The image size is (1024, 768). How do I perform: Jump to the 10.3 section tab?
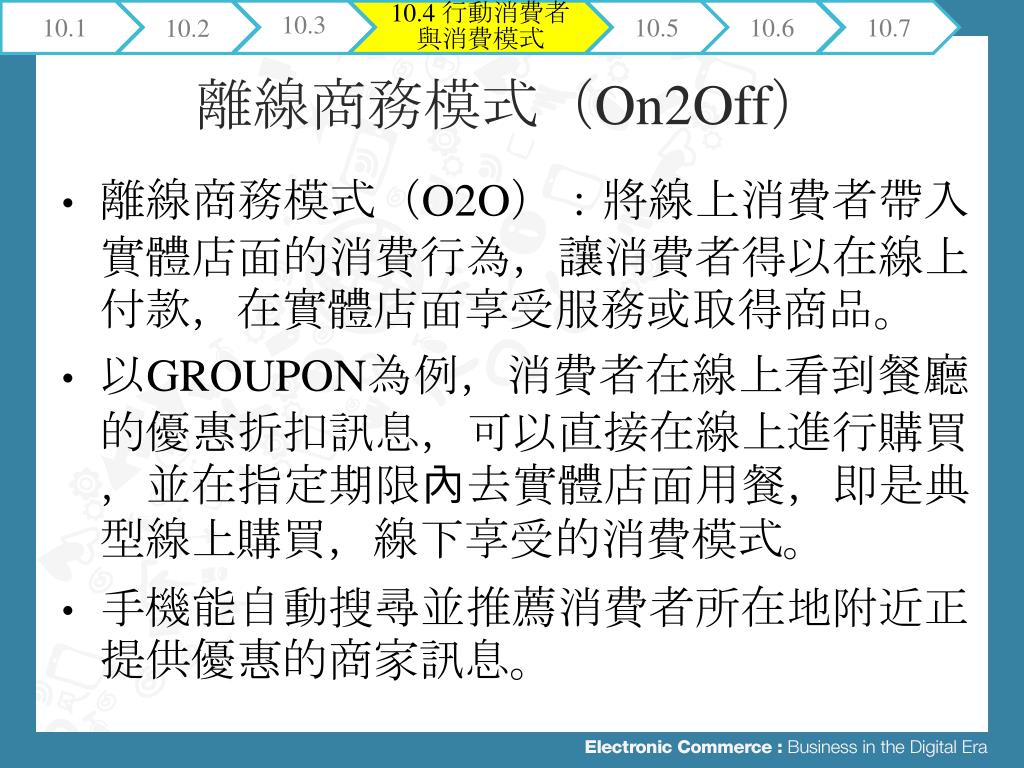coord(304,26)
